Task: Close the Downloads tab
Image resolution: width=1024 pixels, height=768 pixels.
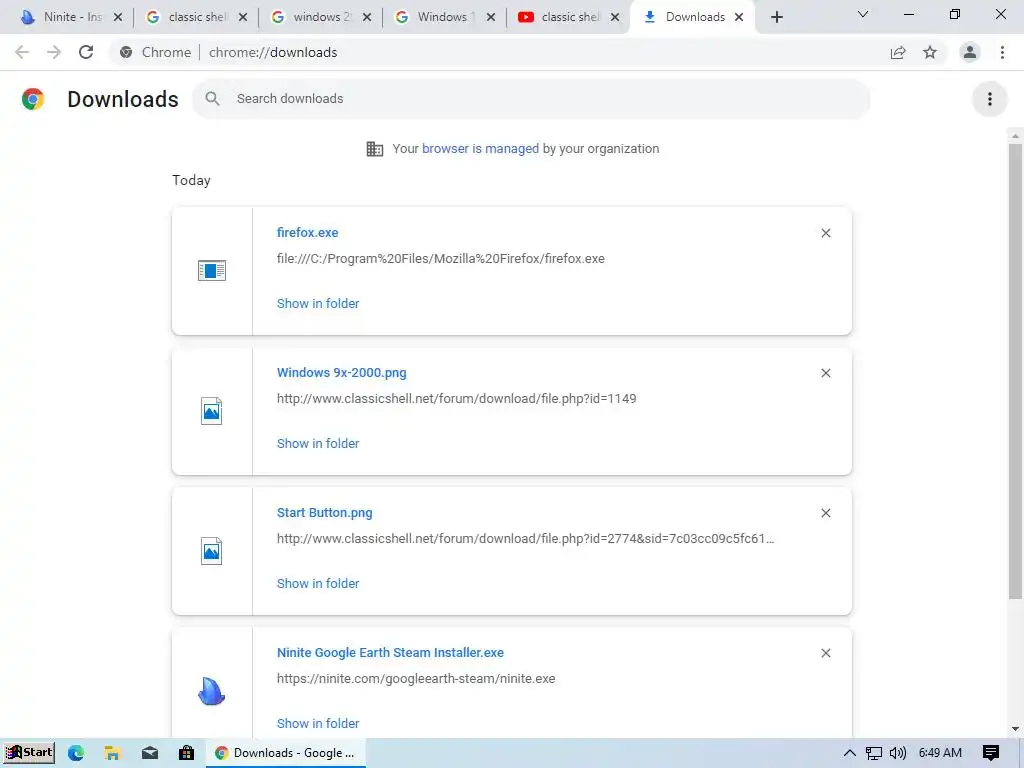Action: click(739, 17)
